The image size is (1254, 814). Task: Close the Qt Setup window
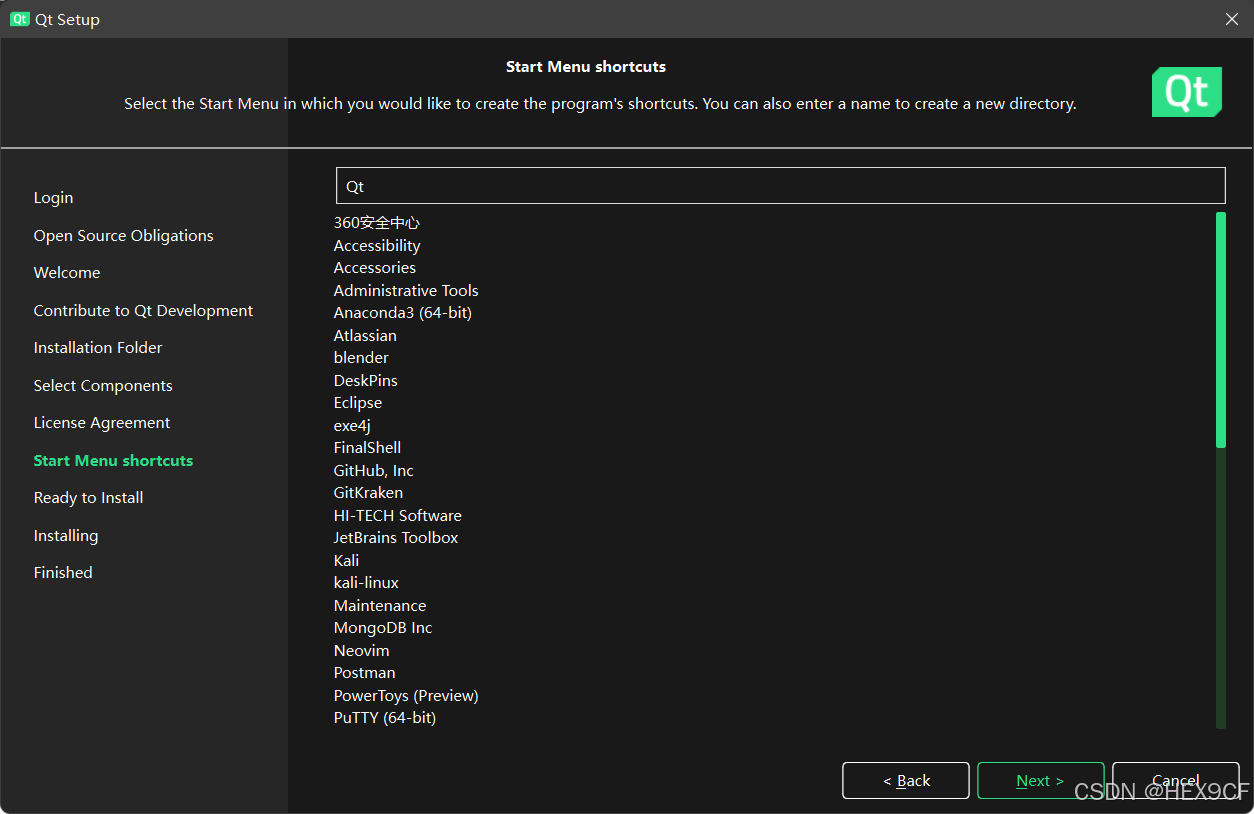click(1232, 19)
